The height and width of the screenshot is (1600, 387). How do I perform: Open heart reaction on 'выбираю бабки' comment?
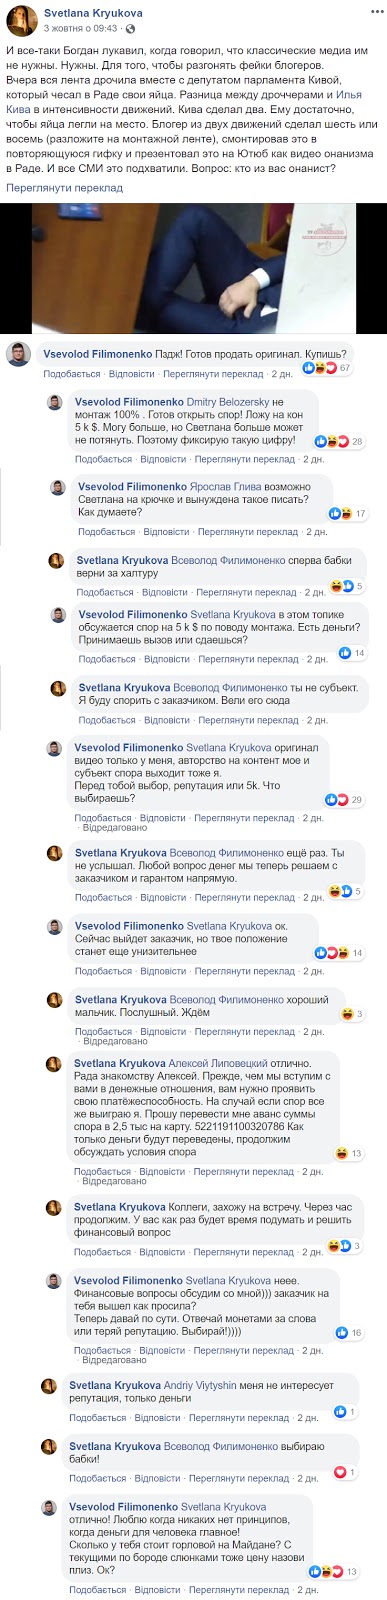pos(344,1472)
